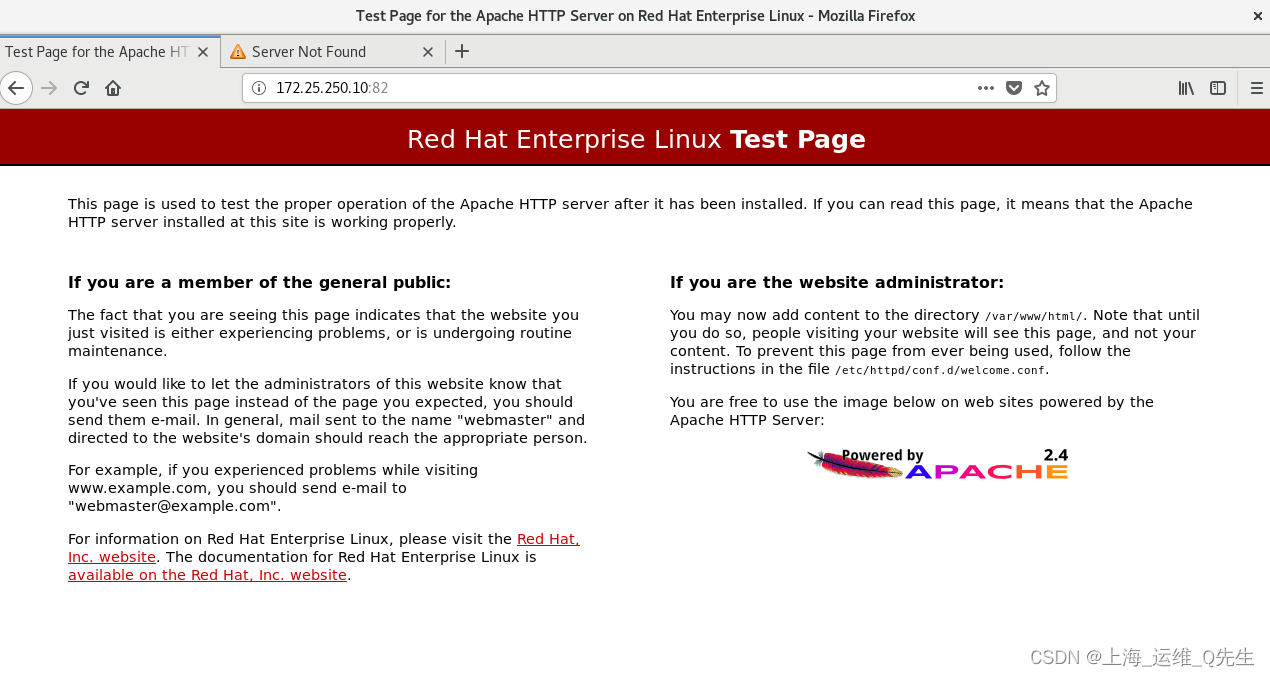
Task: Click the www.example.com text
Action: pos(139,488)
